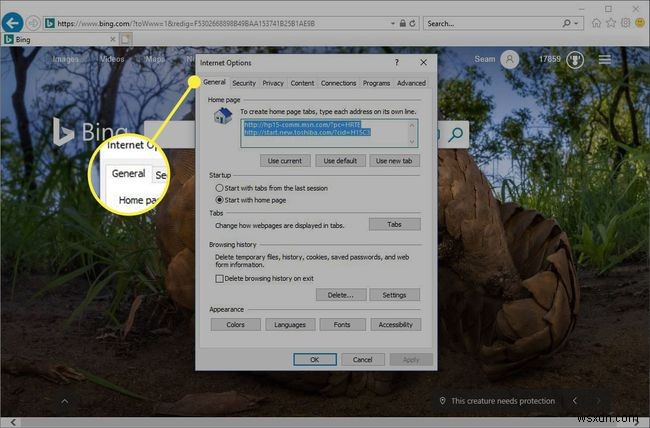The width and height of the screenshot is (650, 428).
Task: Click the refresh icon in address bar
Action: pos(412,24)
